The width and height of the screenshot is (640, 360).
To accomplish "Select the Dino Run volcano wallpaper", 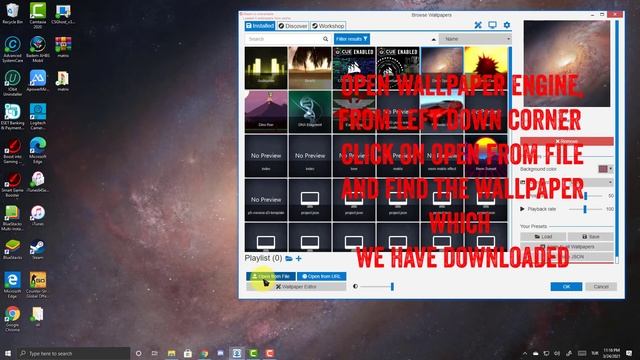I will 266,112.
